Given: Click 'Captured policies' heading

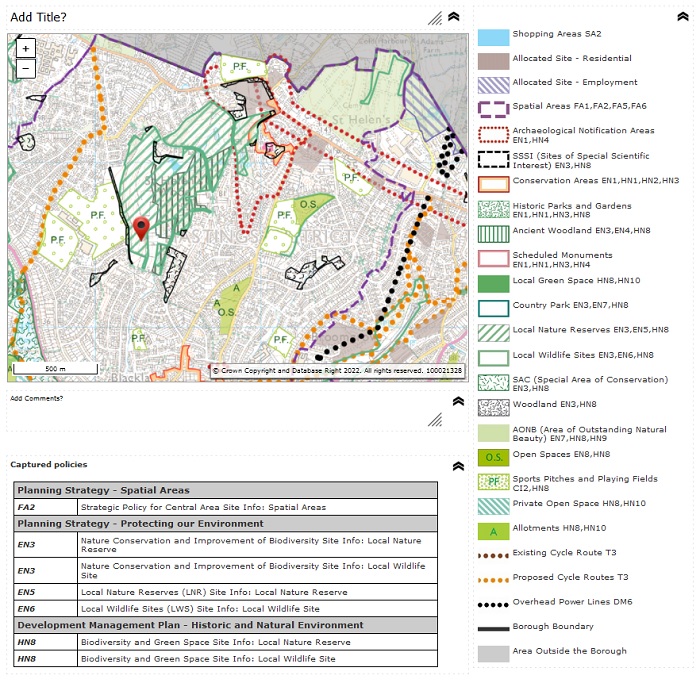Looking at the screenshot, I should pos(49,465).
